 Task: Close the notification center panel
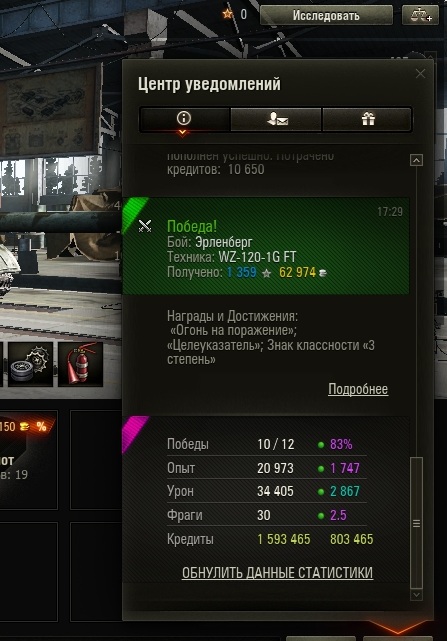(420, 74)
